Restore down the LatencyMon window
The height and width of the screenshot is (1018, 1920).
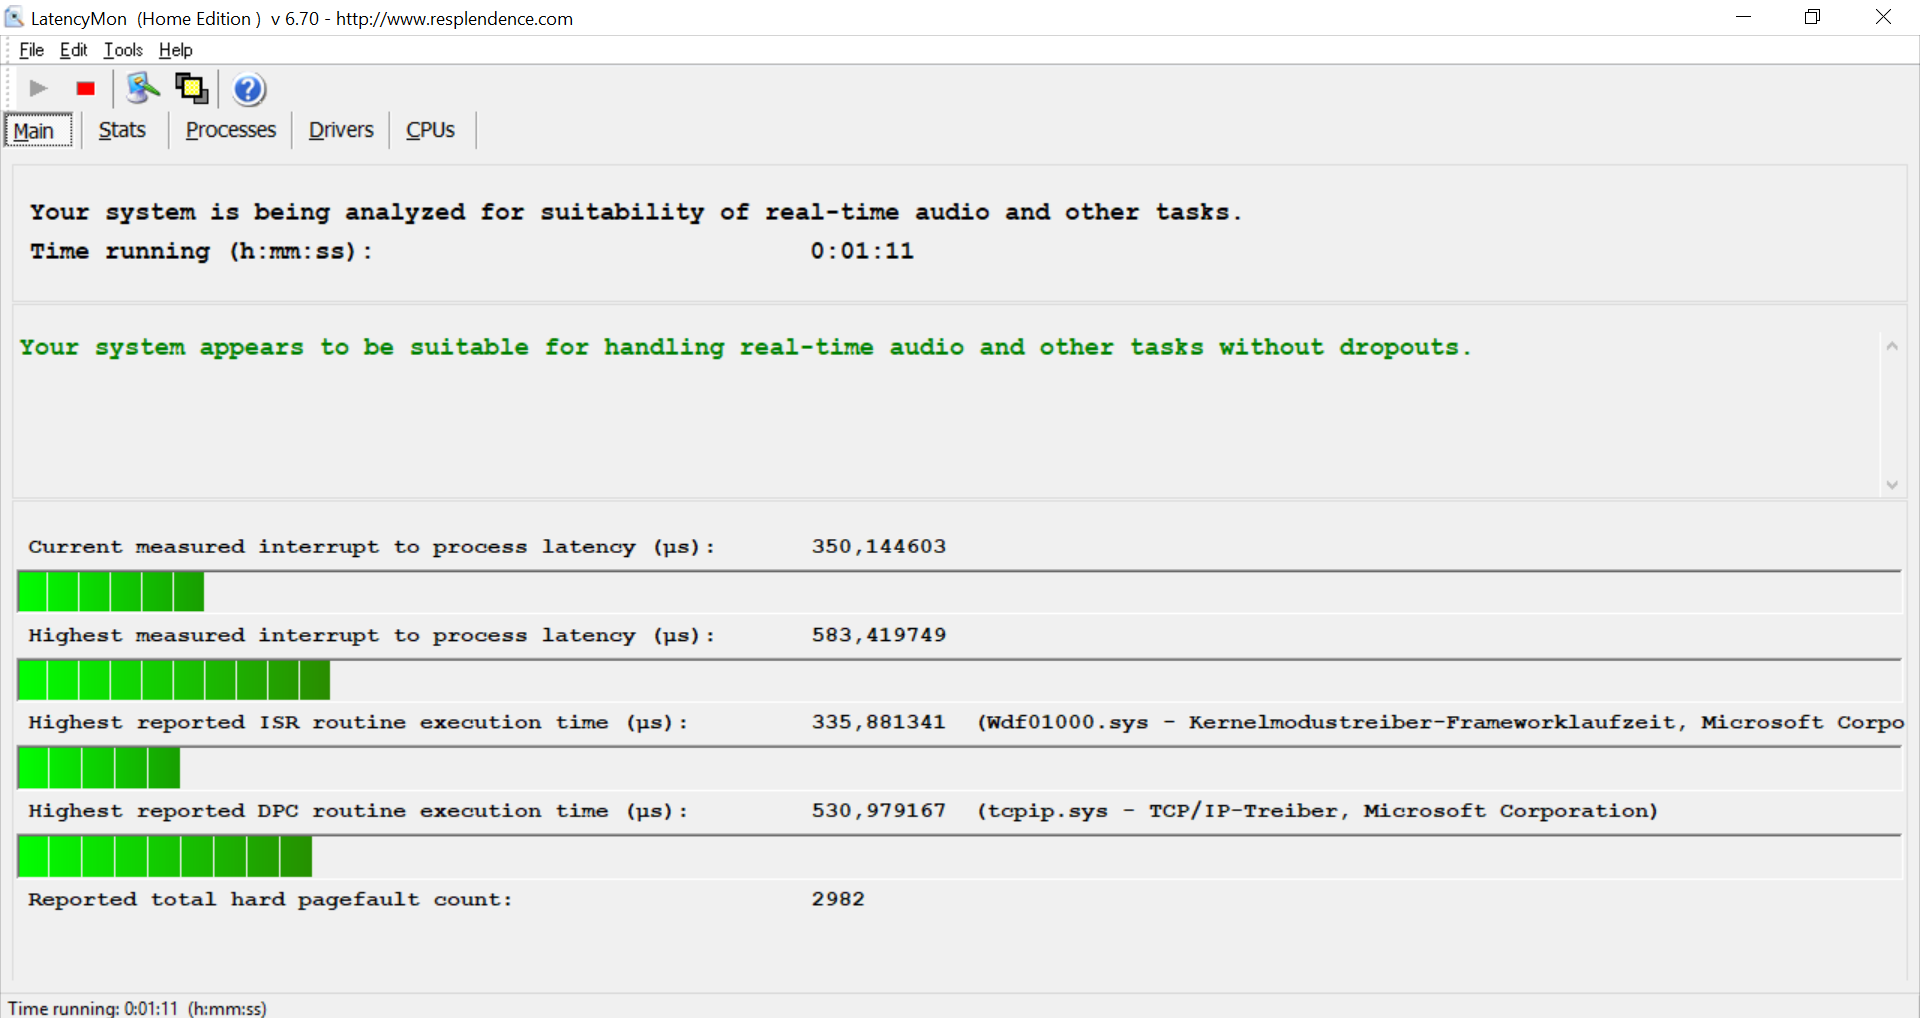(1812, 17)
